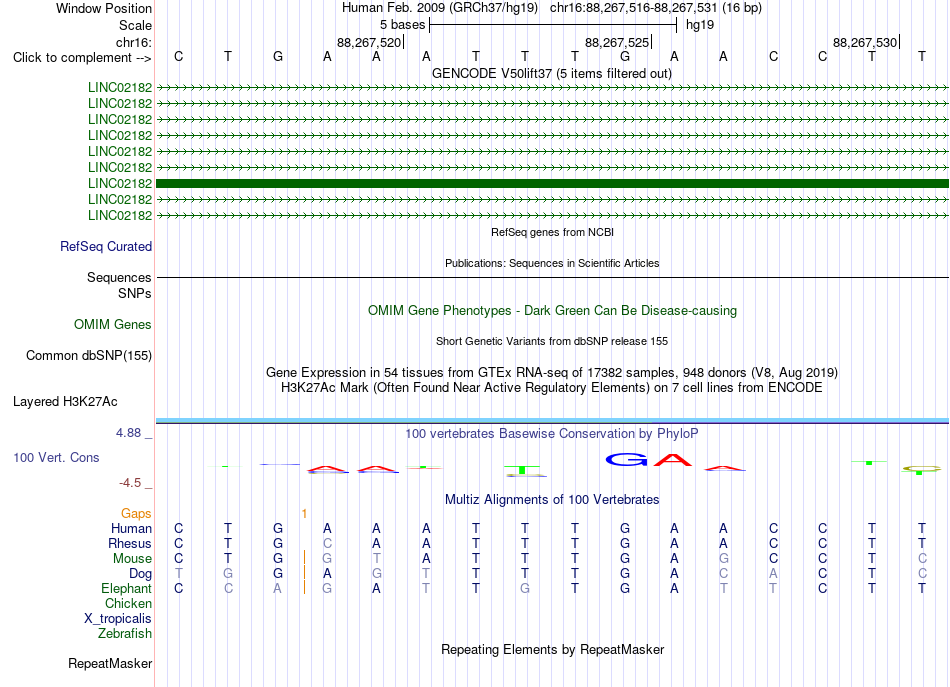Click the Scale label

(135, 25)
